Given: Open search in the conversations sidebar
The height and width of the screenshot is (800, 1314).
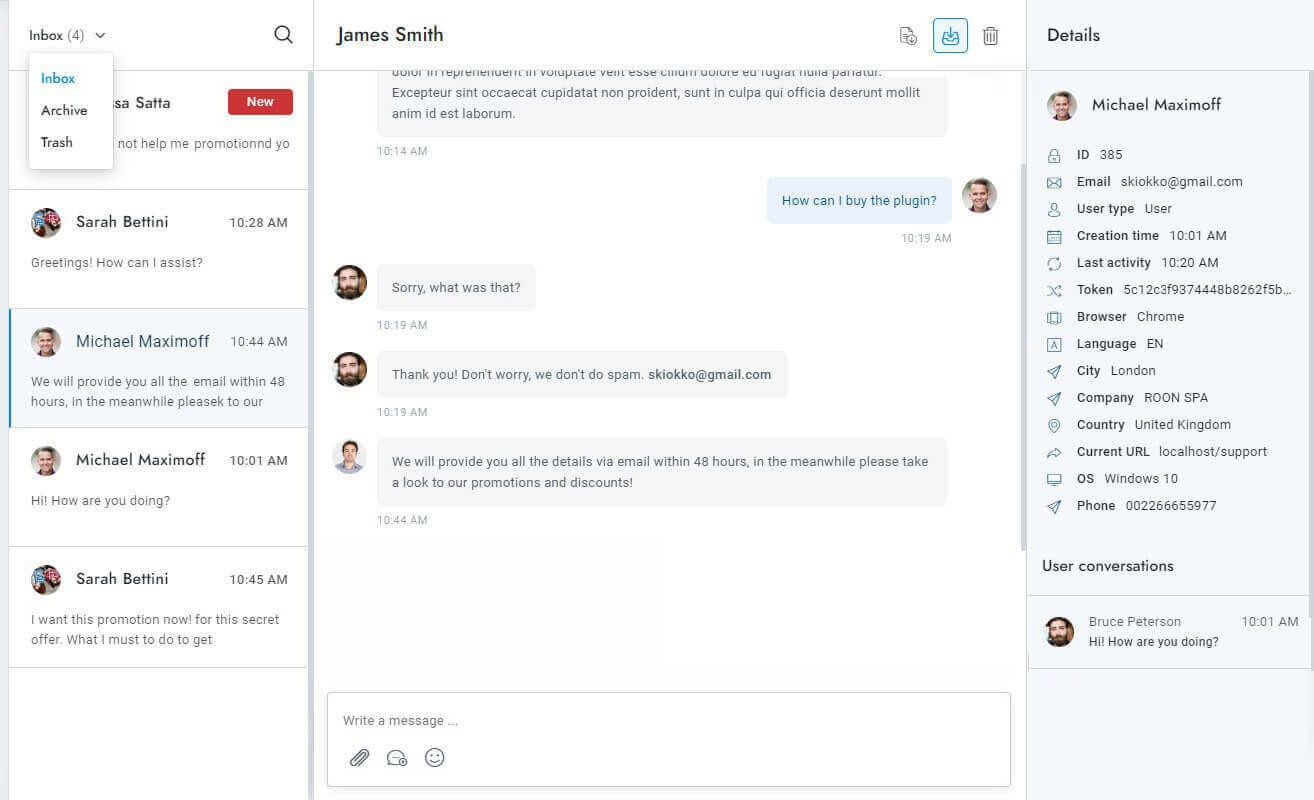Looking at the screenshot, I should tap(283, 34).
